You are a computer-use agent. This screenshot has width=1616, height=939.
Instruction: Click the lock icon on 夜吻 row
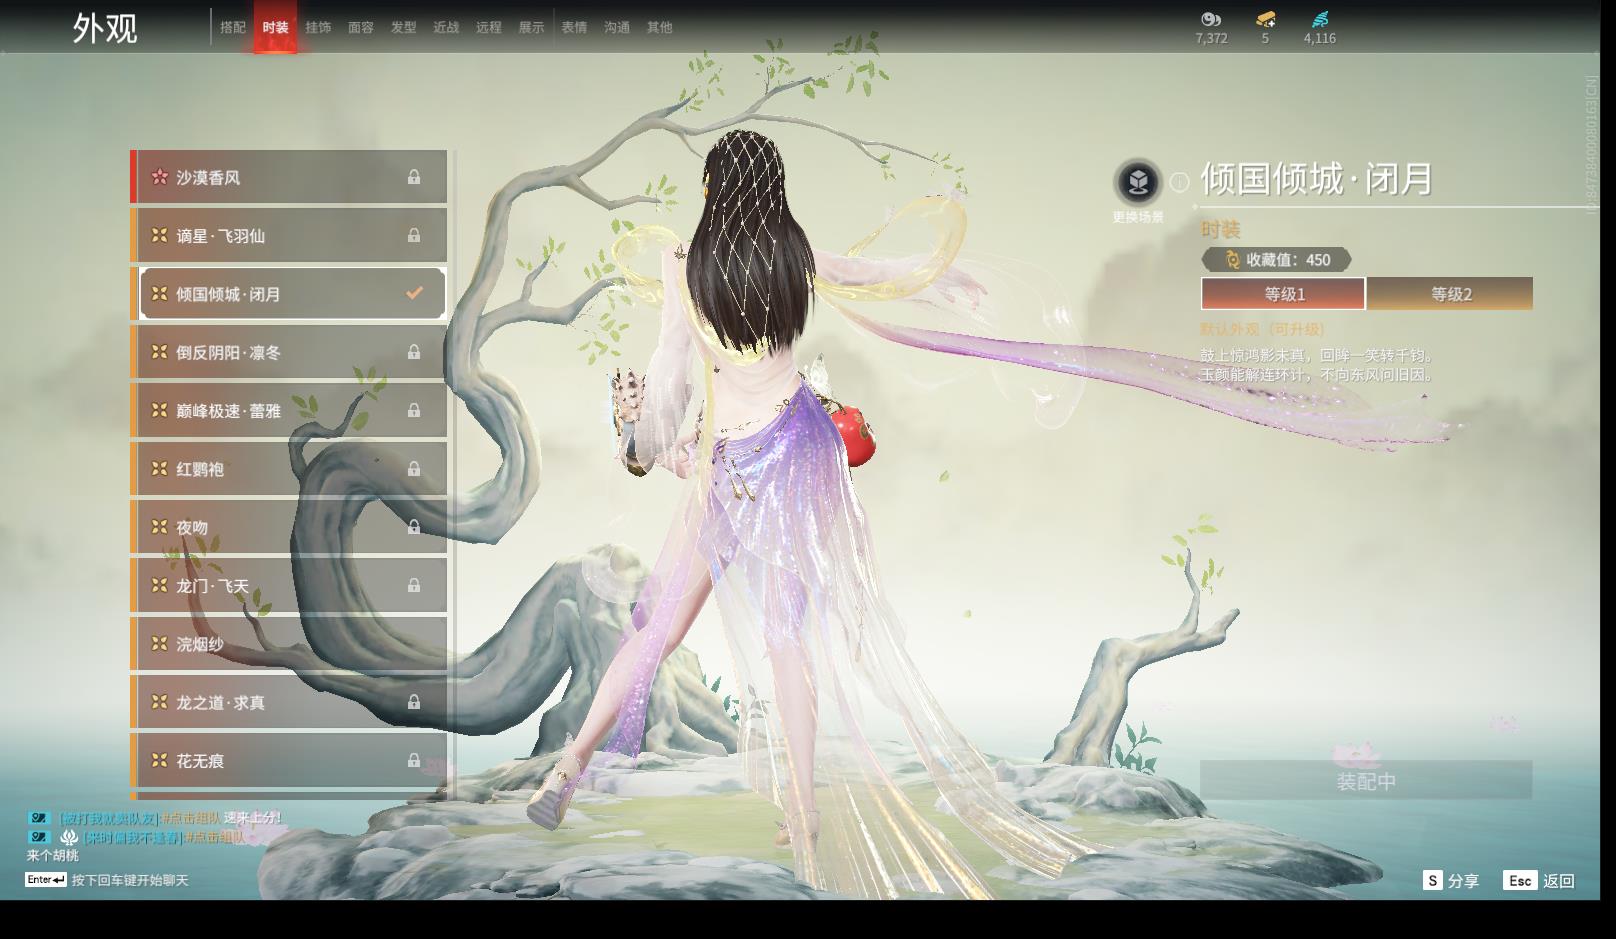(414, 527)
